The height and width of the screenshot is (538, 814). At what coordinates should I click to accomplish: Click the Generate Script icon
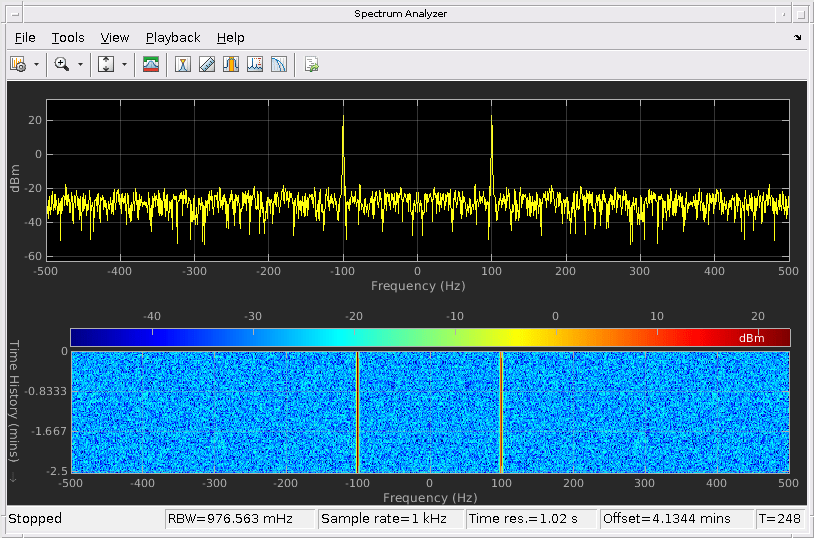[312, 64]
